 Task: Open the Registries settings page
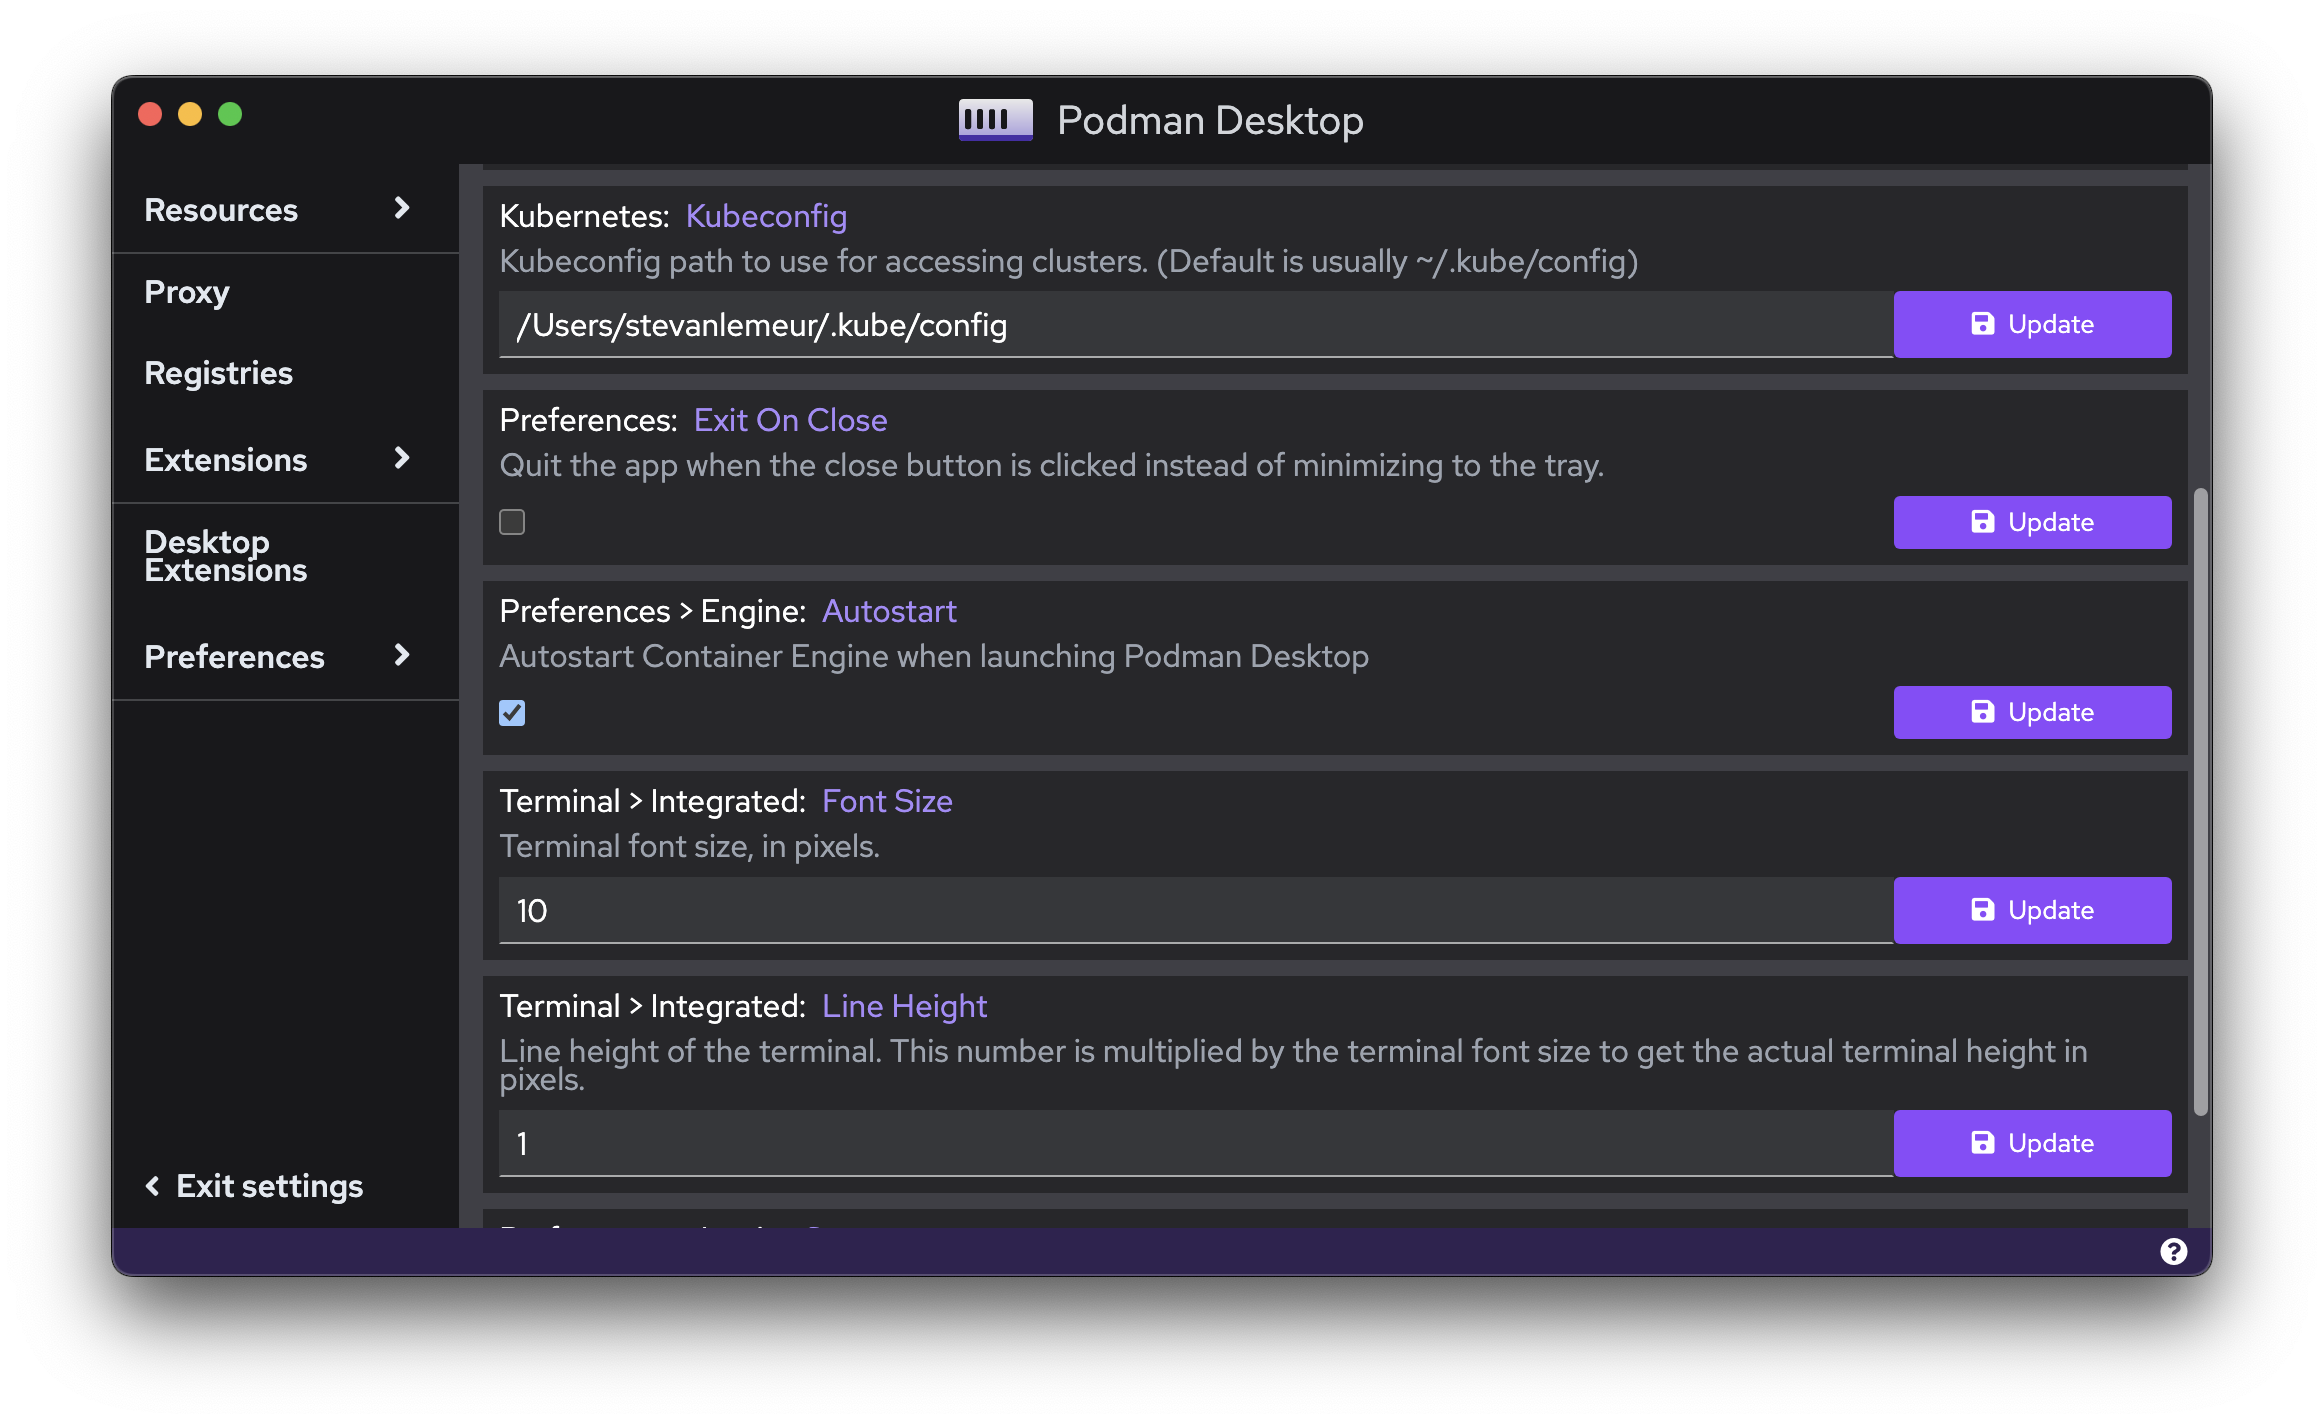tap(218, 373)
